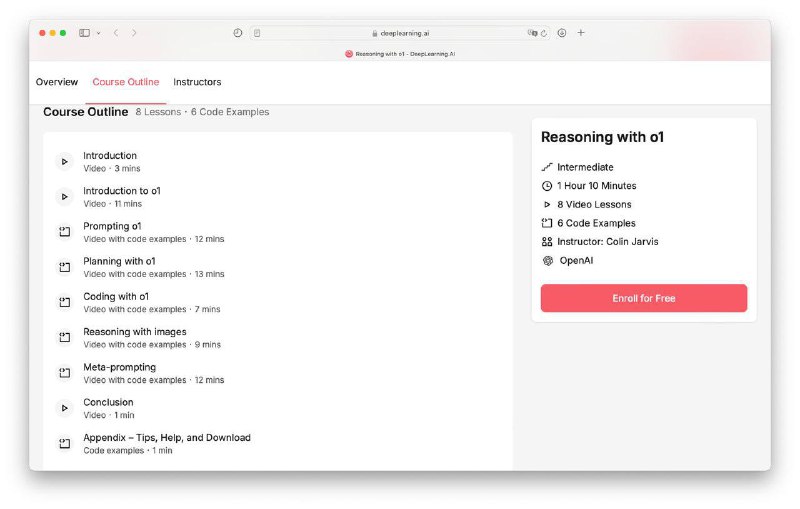Click the Course Outline section heading
800x509 pixels.
86,112
